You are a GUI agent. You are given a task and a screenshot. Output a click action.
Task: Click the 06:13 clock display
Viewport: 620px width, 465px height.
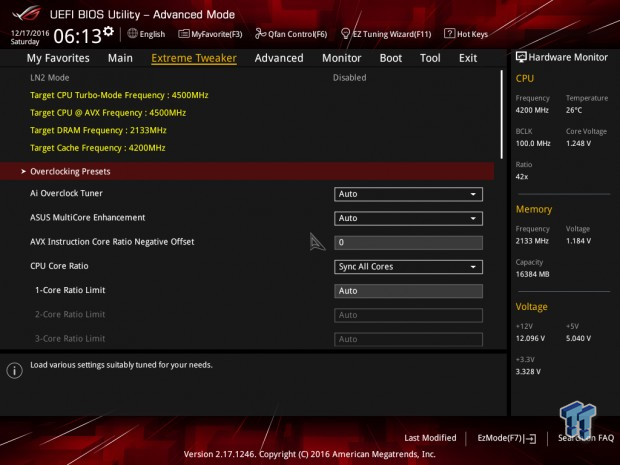click(x=78, y=36)
